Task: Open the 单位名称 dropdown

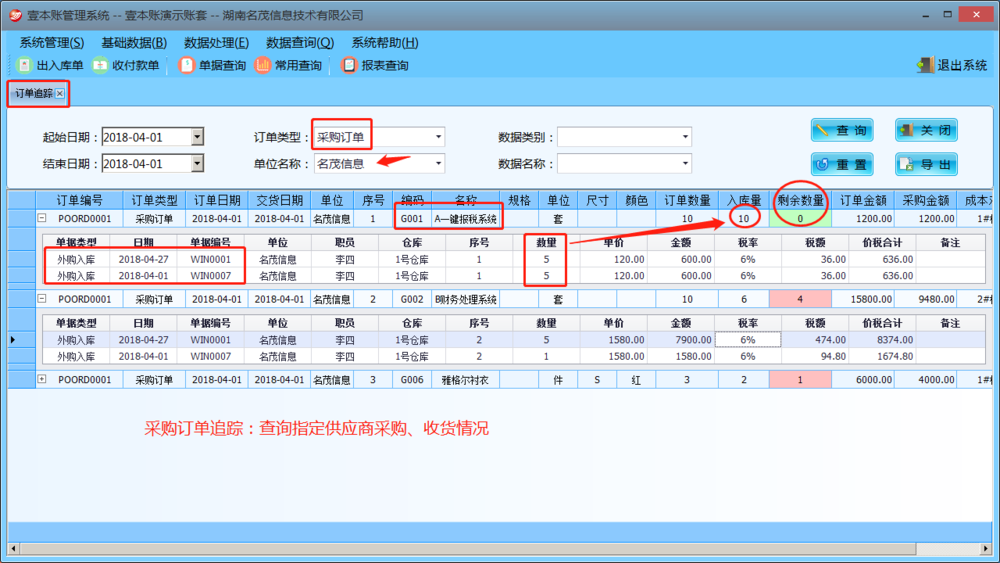Action: [x=438, y=164]
